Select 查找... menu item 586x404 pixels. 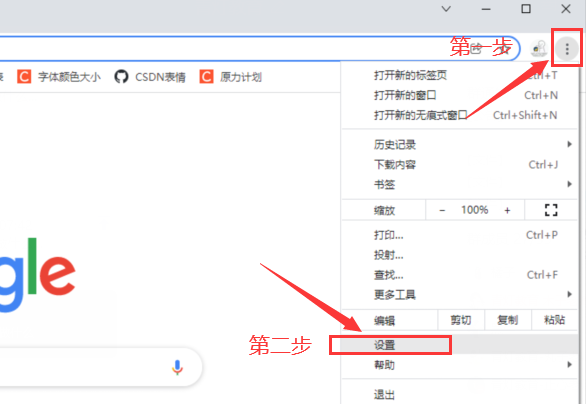pyautogui.click(x=460, y=275)
